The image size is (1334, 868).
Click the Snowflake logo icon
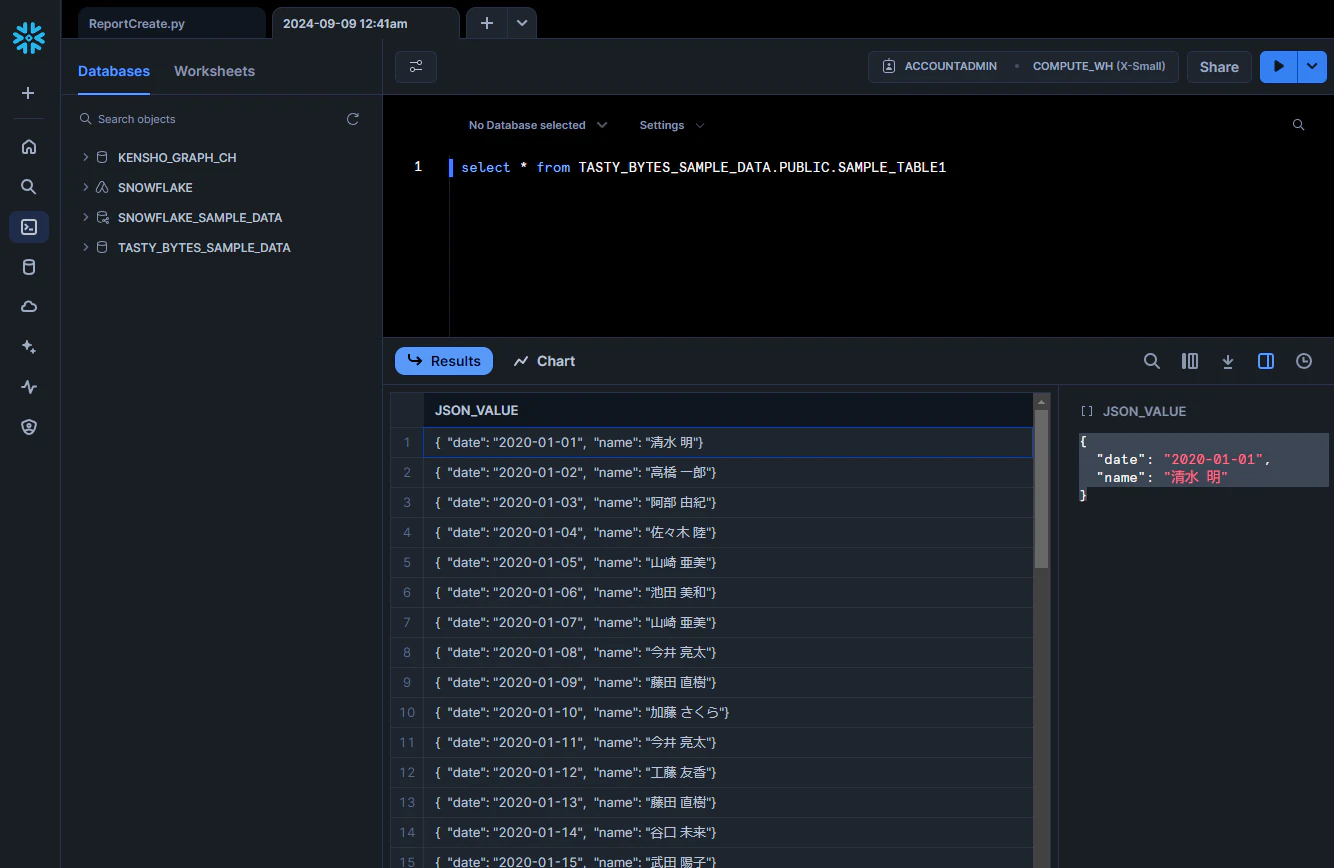tap(29, 38)
